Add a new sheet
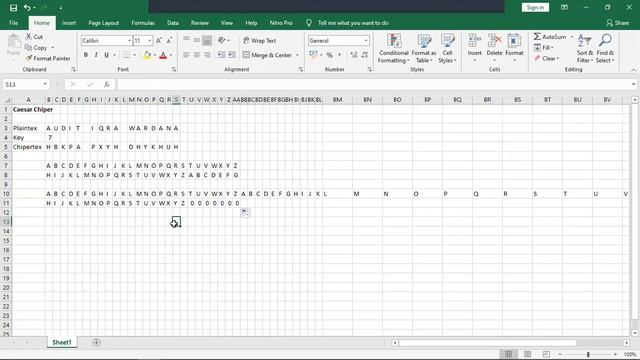The image size is (640, 360). pos(96,342)
